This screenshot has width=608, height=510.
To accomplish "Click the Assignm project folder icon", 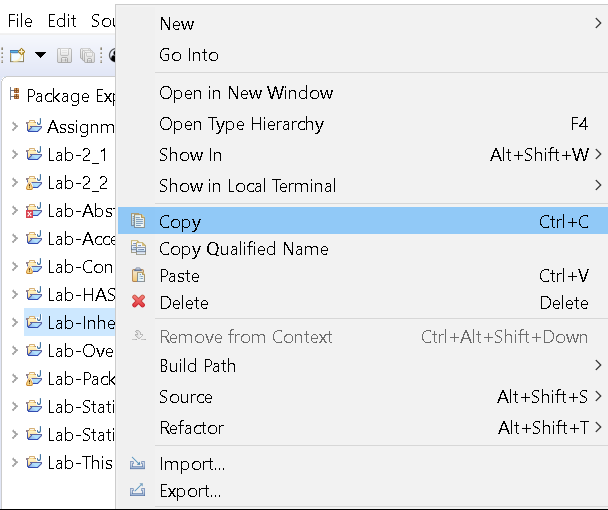I will pyautogui.click(x=34, y=126).
